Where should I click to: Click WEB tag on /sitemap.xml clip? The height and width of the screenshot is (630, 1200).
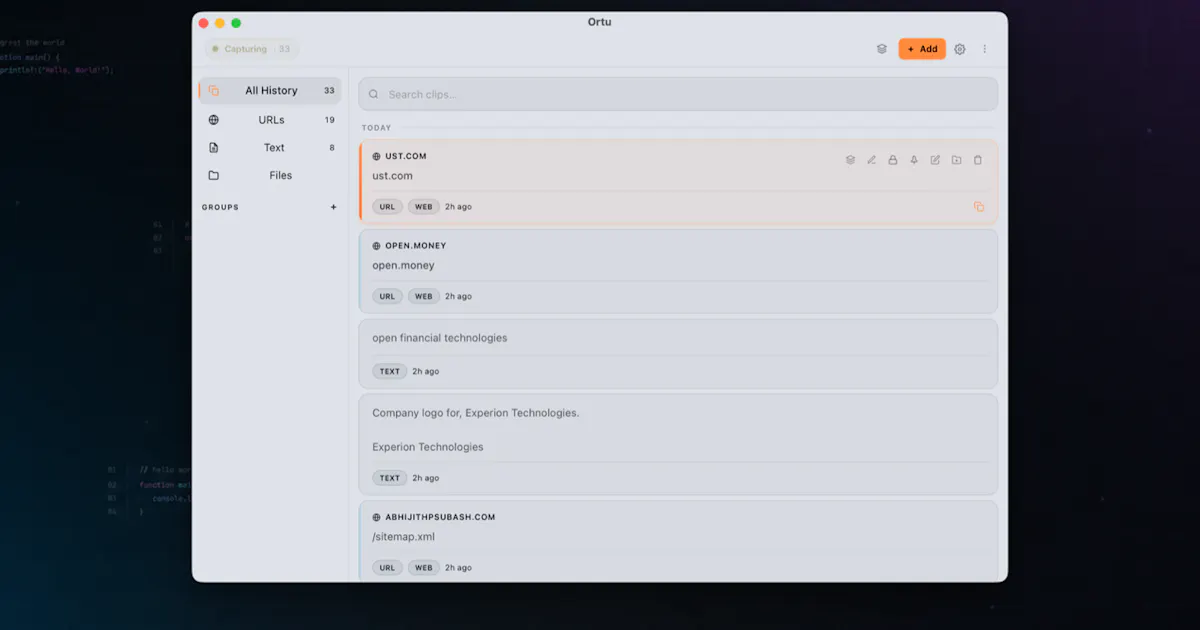click(x=424, y=568)
